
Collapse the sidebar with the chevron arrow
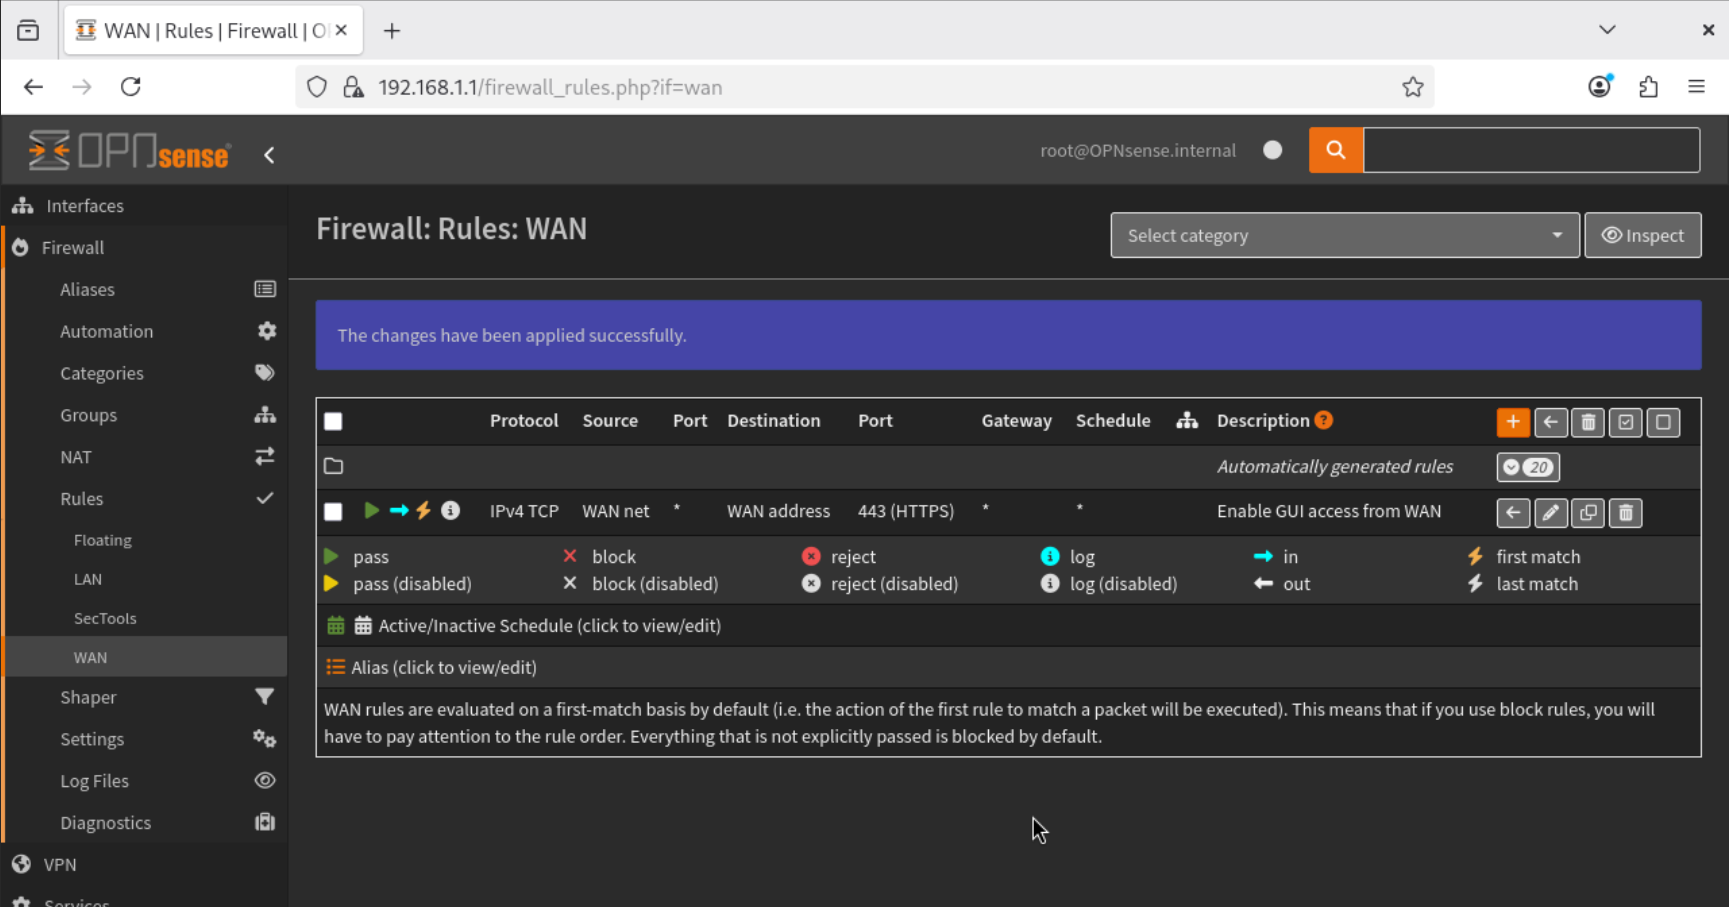point(269,155)
